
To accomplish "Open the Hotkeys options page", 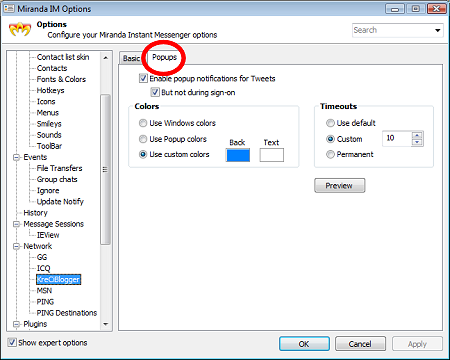I will [x=50, y=90].
